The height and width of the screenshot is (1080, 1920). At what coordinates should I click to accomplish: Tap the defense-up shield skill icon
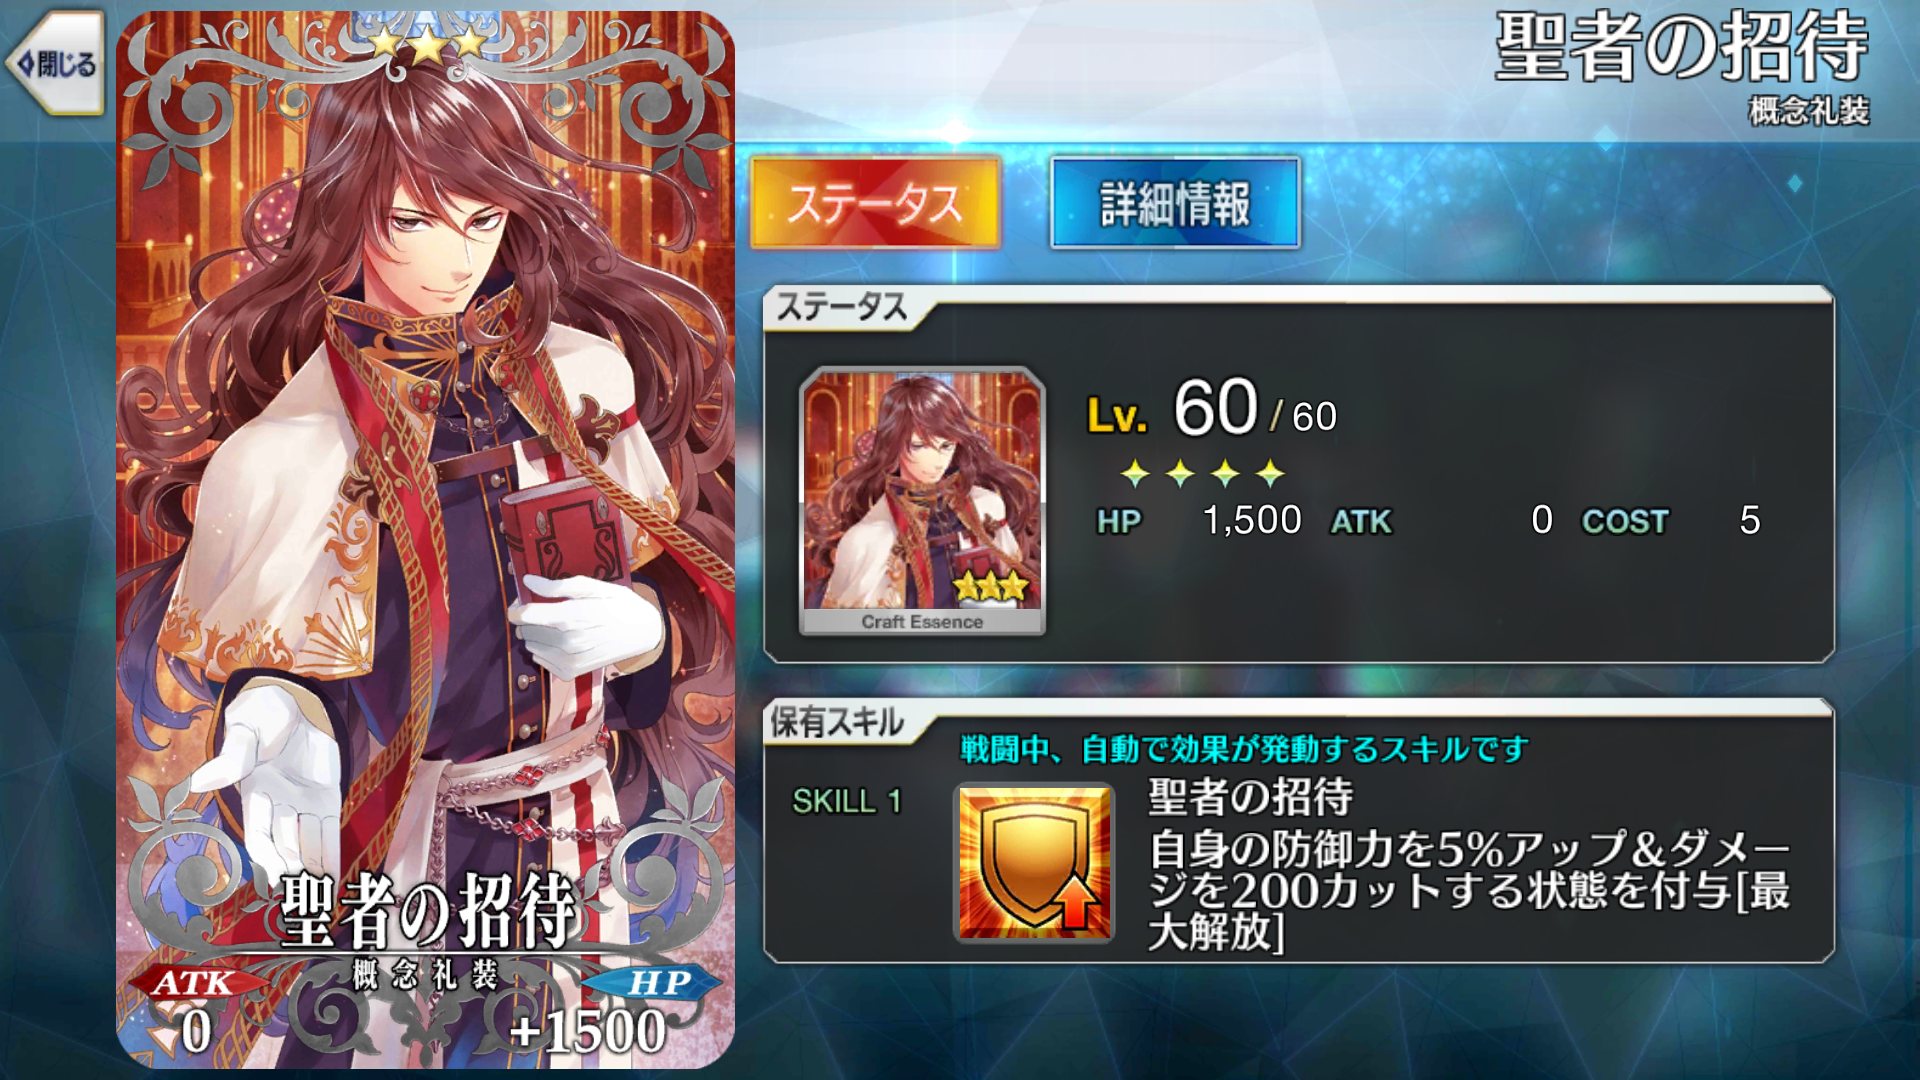click(x=1034, y=864)
